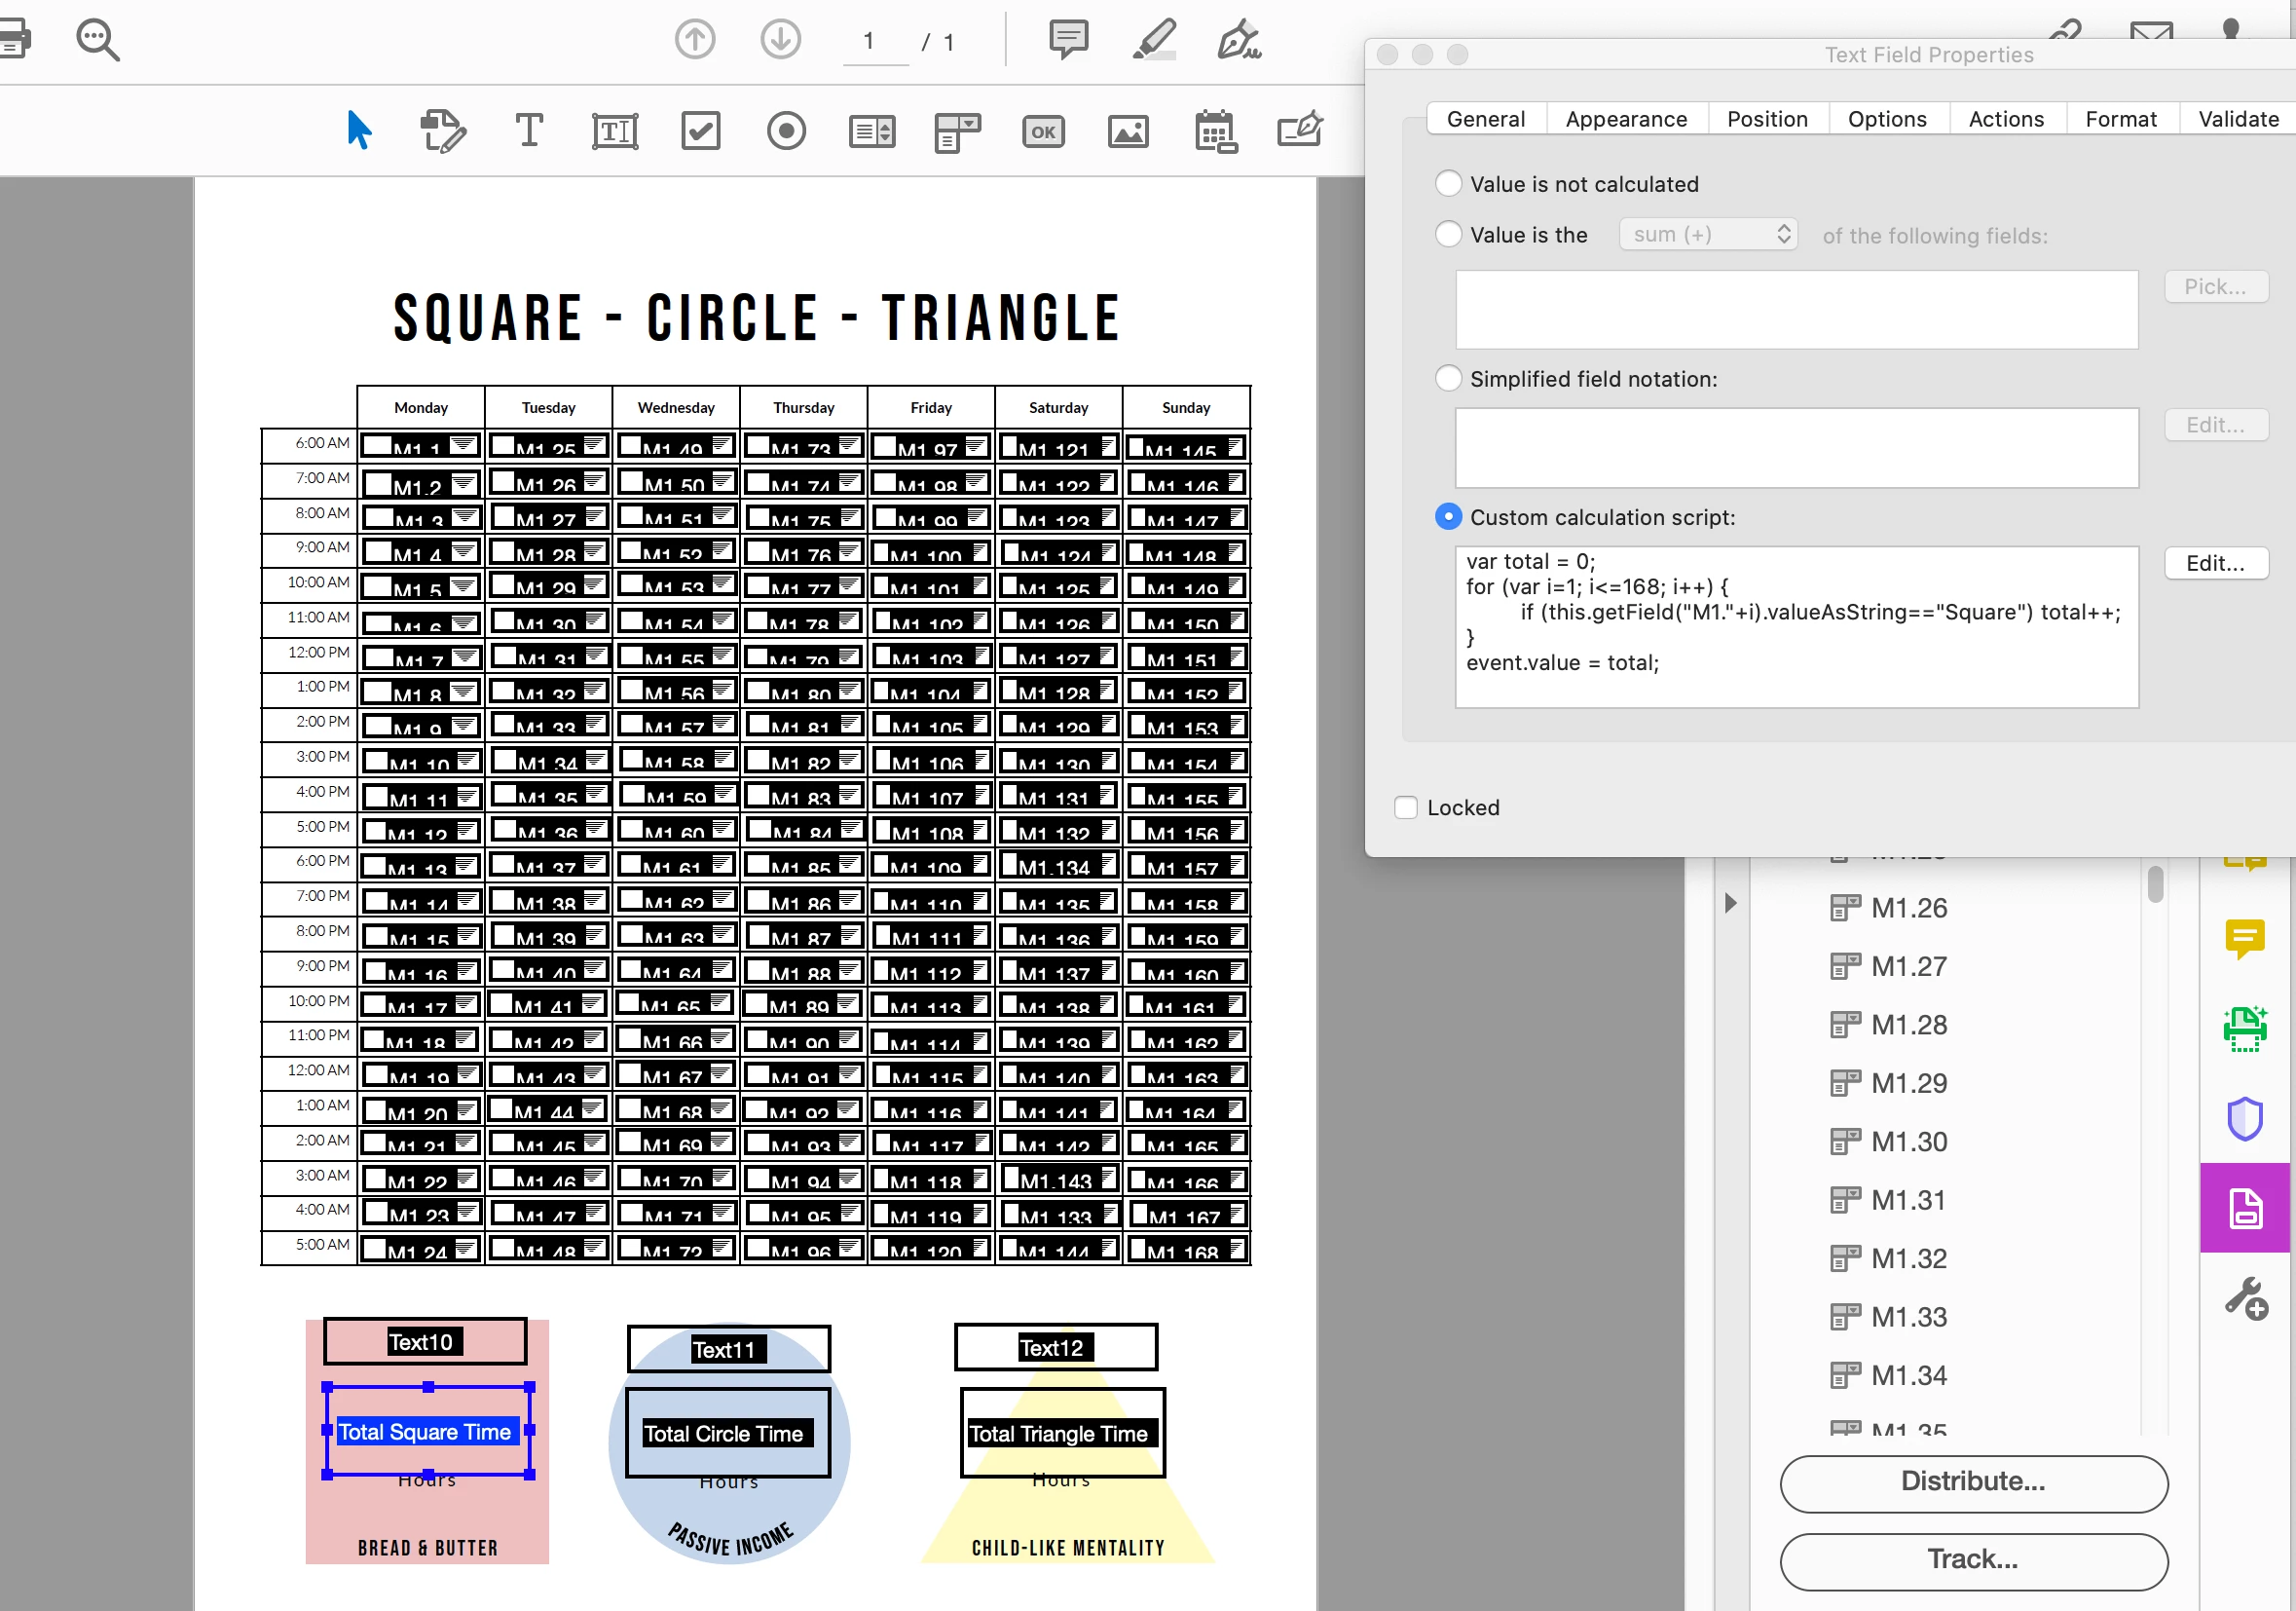Open dropdown arrow of field M1.2

point(463,484)
